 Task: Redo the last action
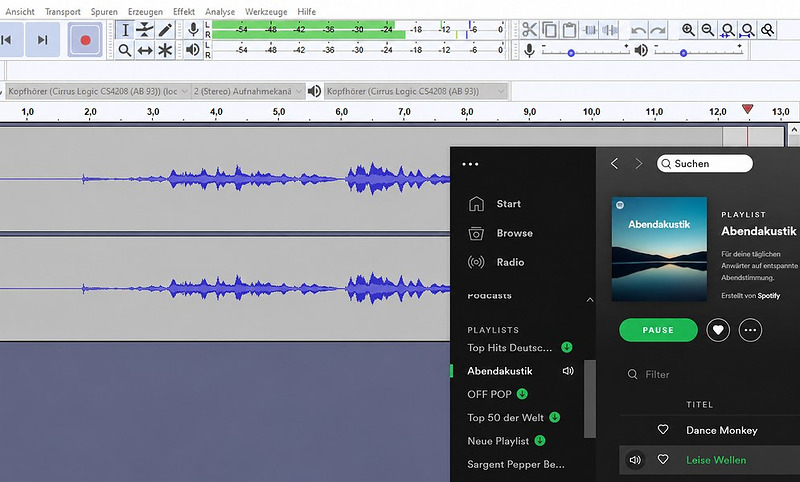coord(658,30)
